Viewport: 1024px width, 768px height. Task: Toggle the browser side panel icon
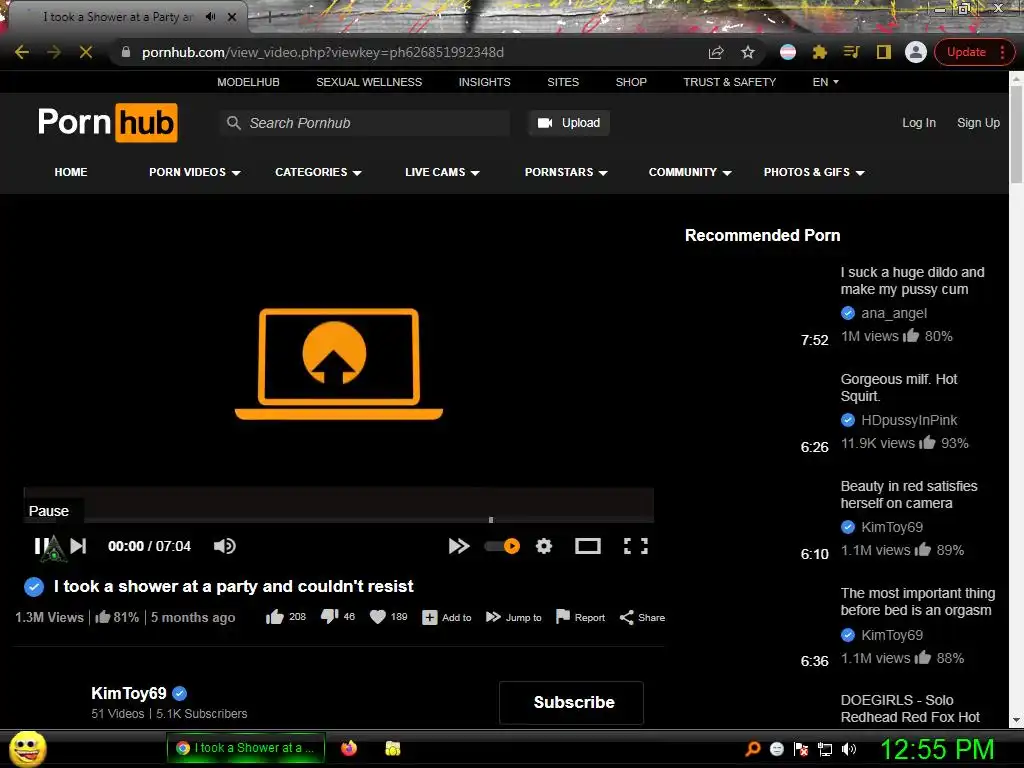click(884, 52)
